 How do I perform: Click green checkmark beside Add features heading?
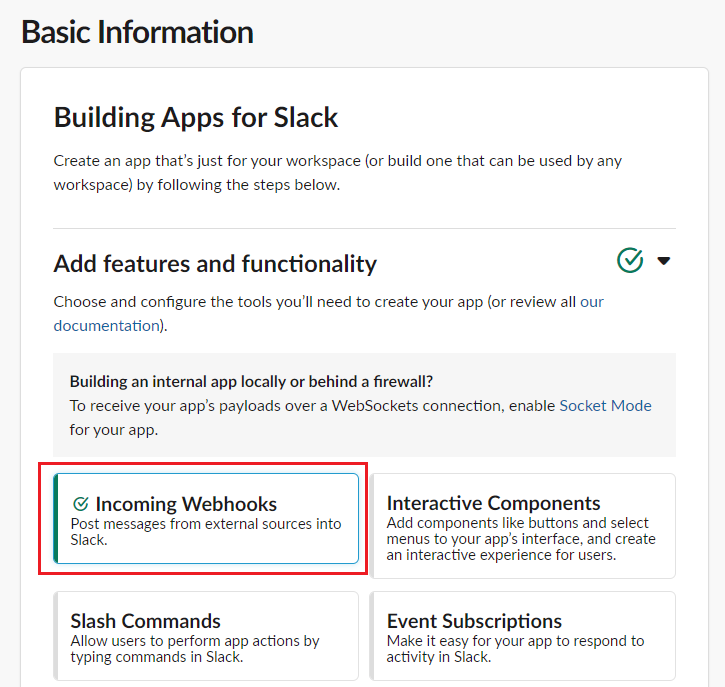click(630, 260)
